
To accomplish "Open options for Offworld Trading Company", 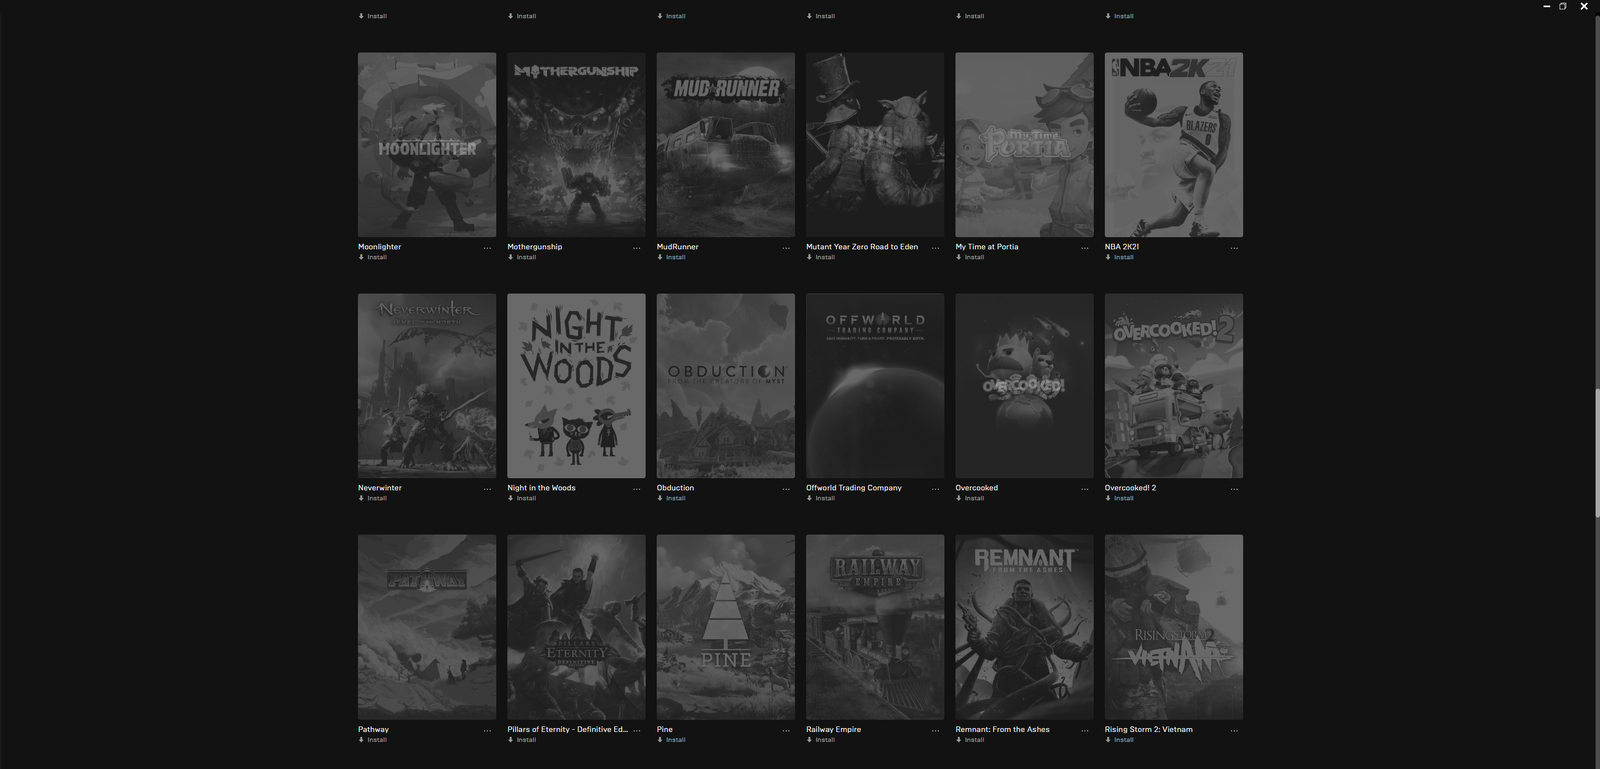I will click(935, 489).
